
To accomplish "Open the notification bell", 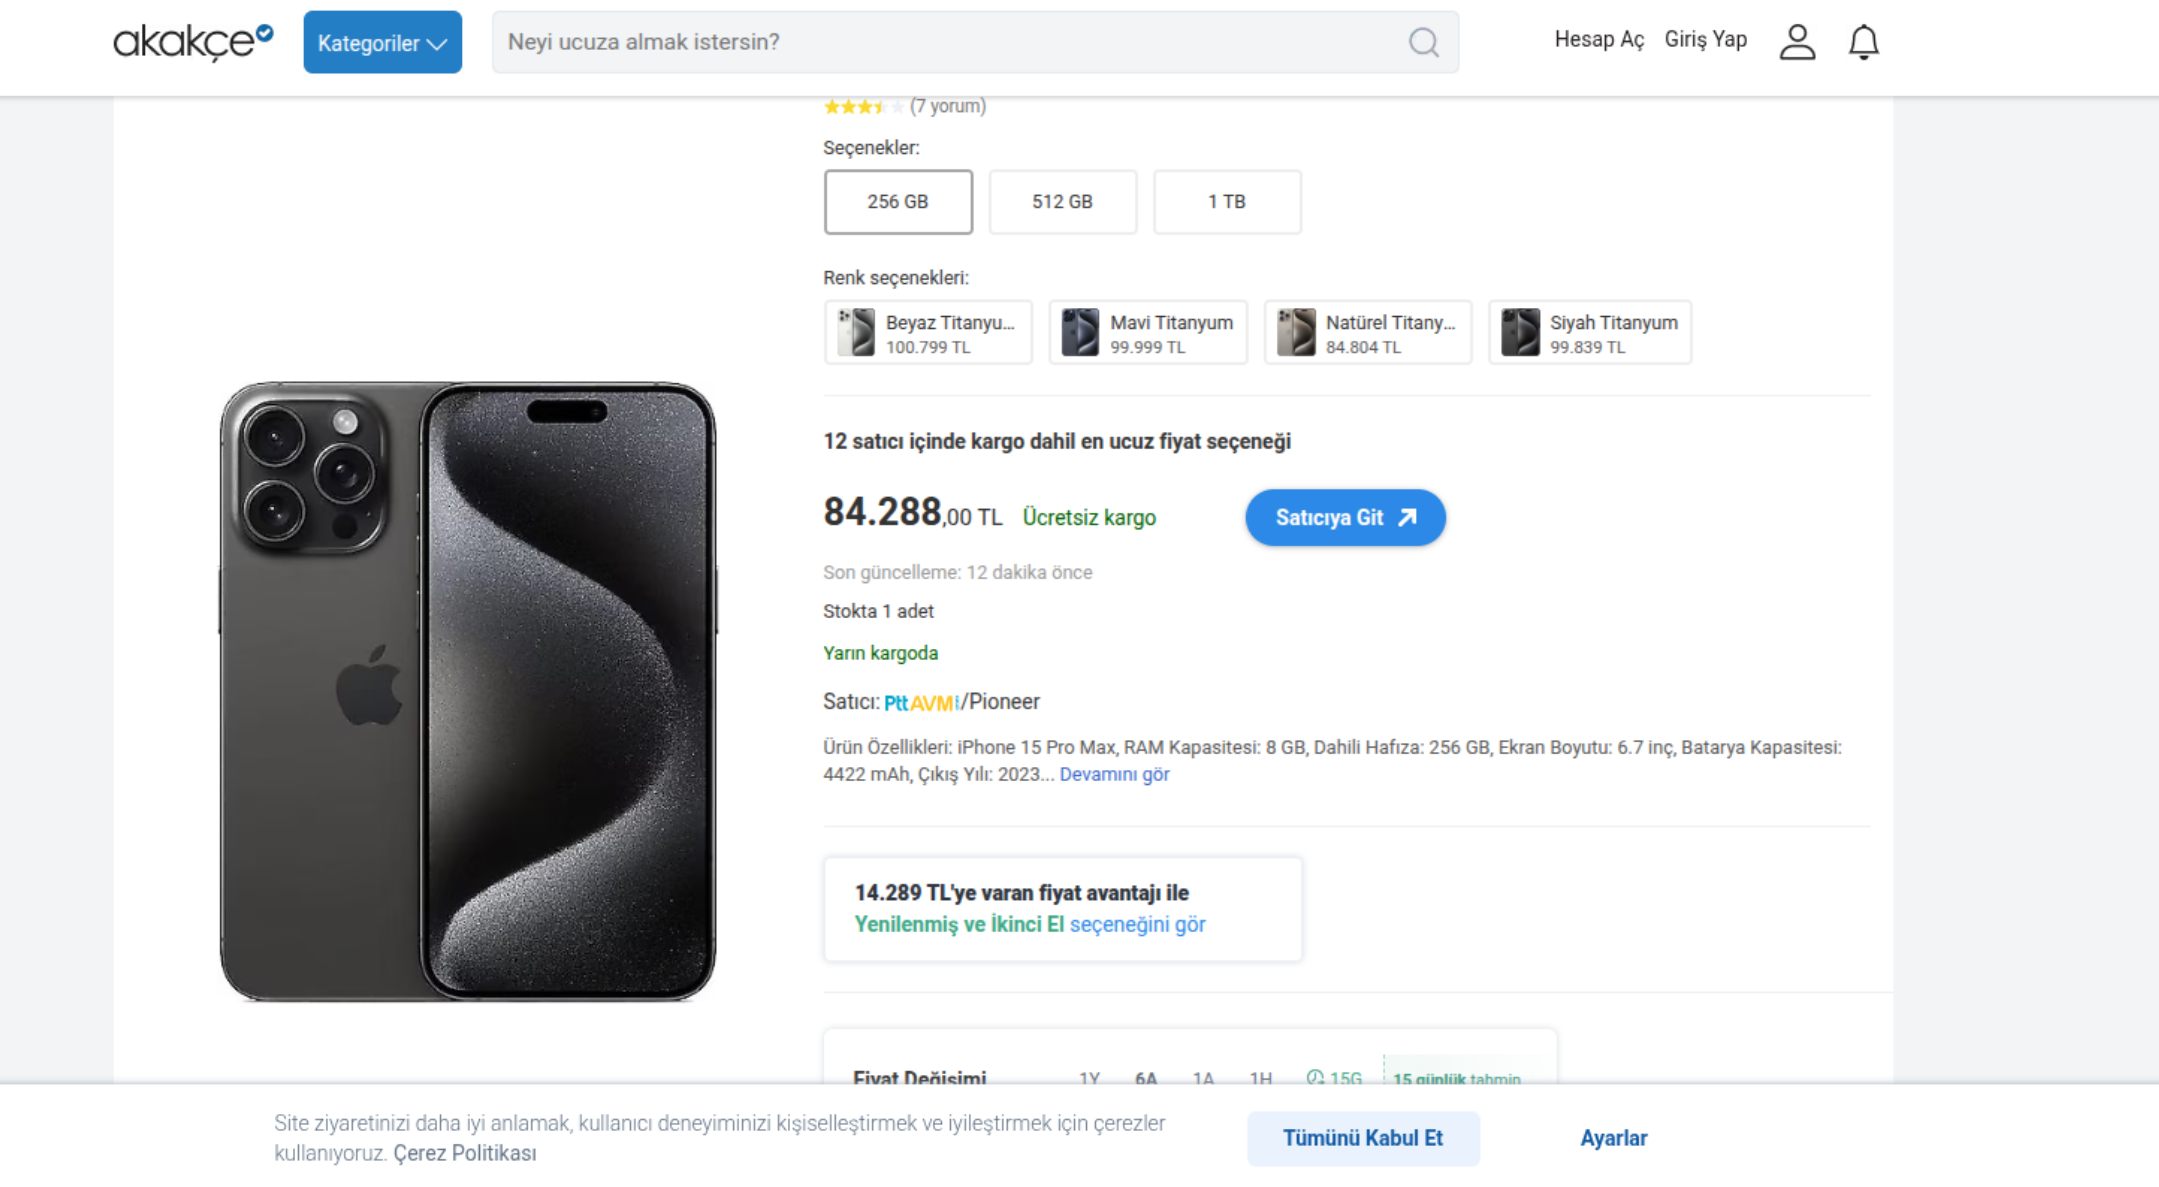I will (x=1863, y=42).
